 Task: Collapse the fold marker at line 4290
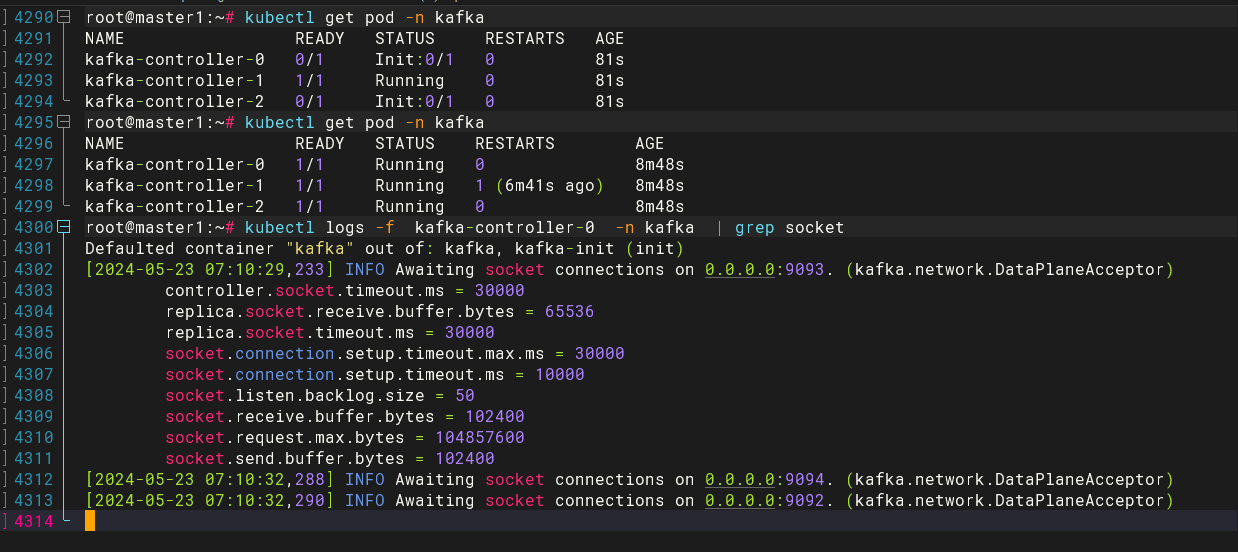click(x=65, y=18)
